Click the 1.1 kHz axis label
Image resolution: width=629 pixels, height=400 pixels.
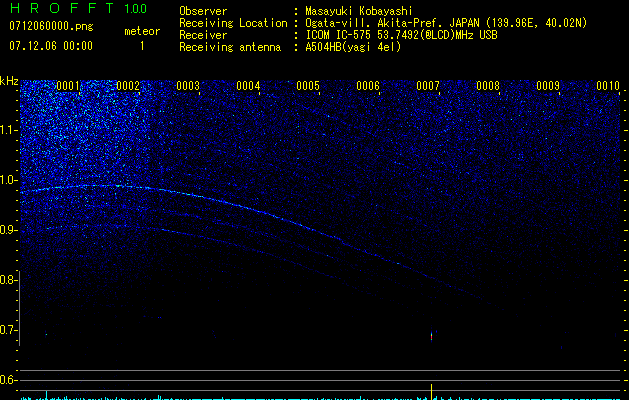[9, 130]
